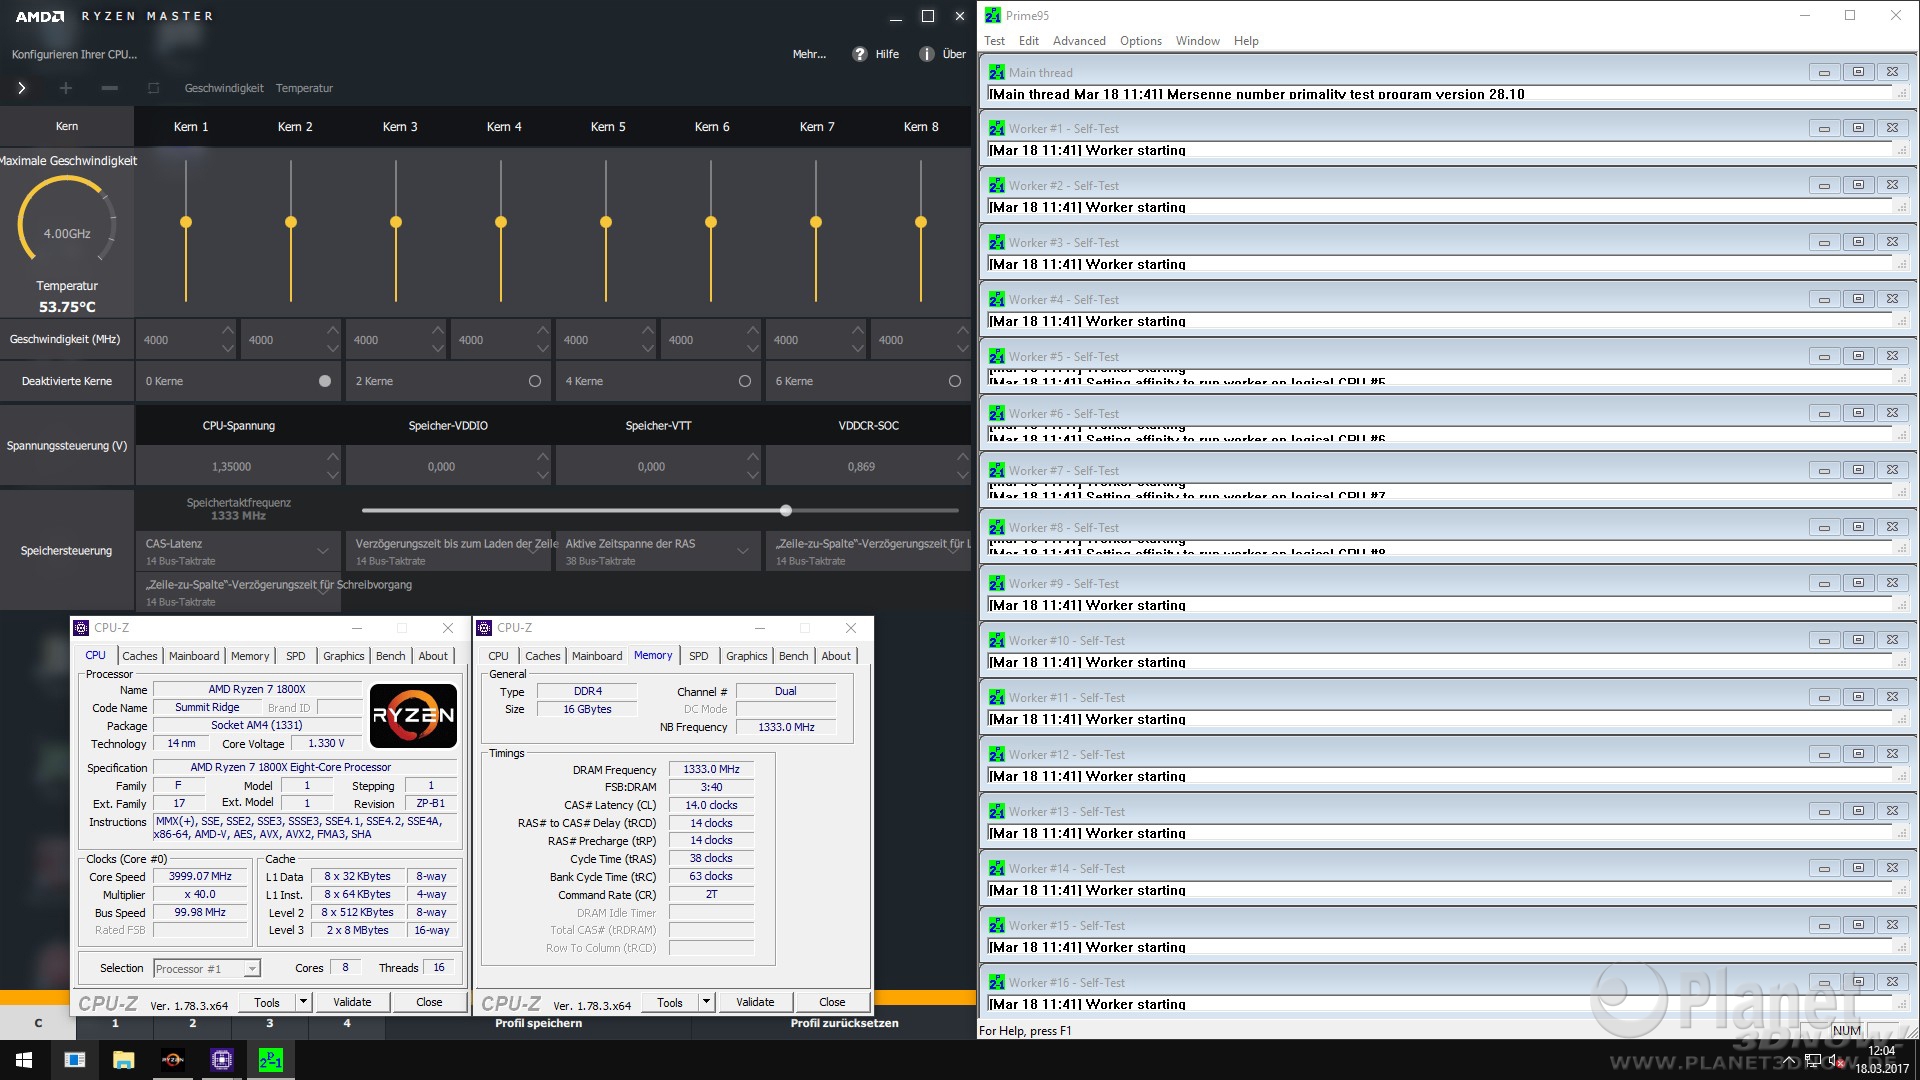Viewport: 1920px width, 1080px height.
Task: Close the Worker #10 Self-Test child window
Action: (1892, 641)
